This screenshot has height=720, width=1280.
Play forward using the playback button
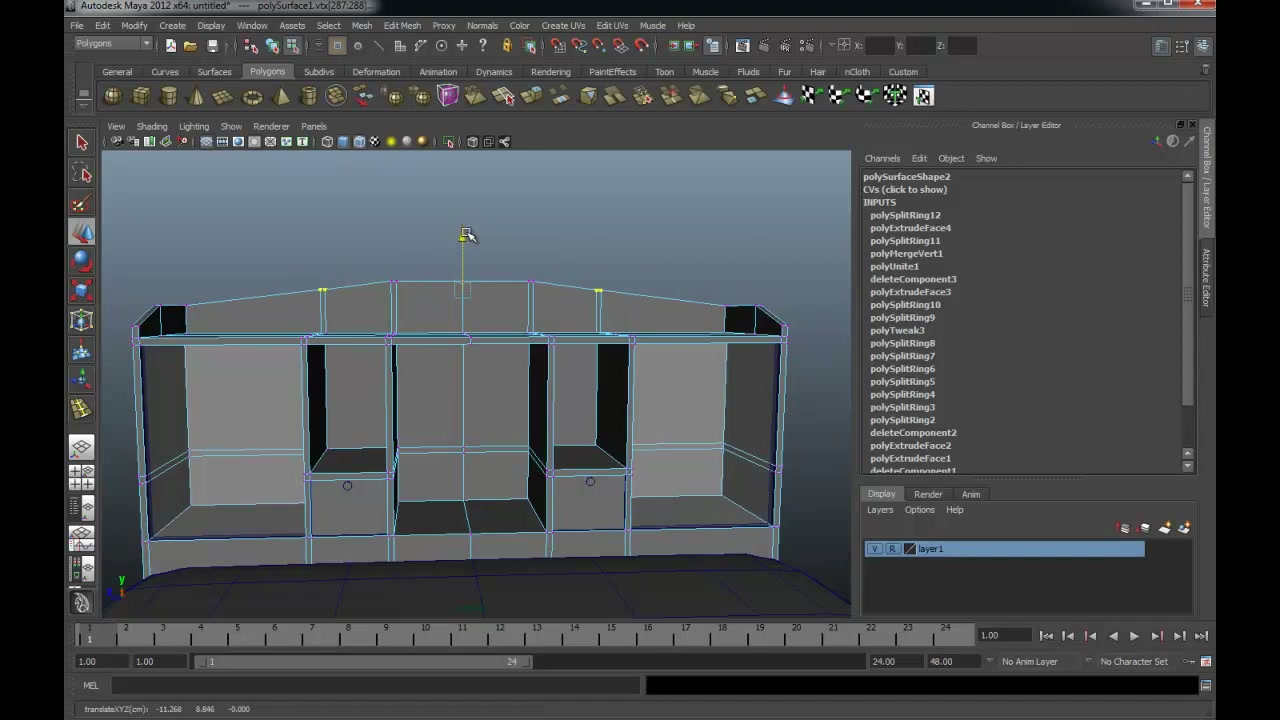[x=1134, y=636]
